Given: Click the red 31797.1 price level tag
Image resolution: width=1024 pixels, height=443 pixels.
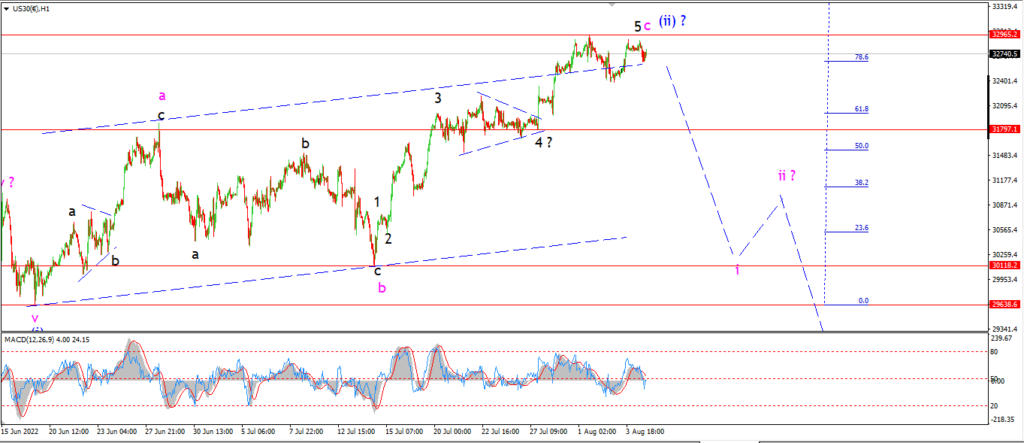Looking at the screenshot, I should point(1004,130).
